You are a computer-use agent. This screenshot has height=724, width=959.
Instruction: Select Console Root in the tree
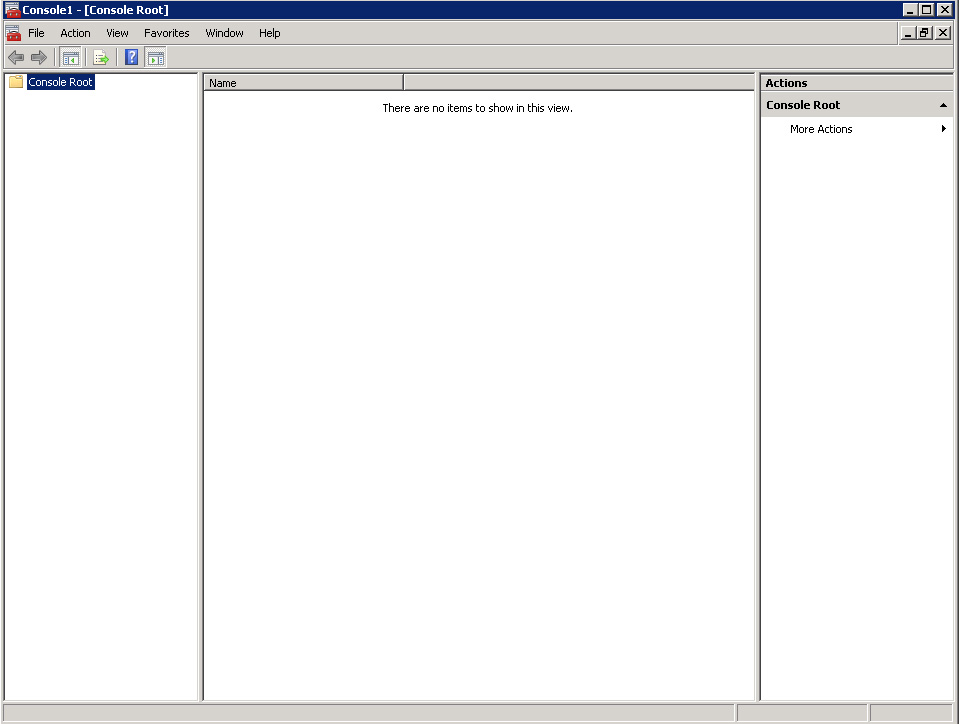coord(61,82)
